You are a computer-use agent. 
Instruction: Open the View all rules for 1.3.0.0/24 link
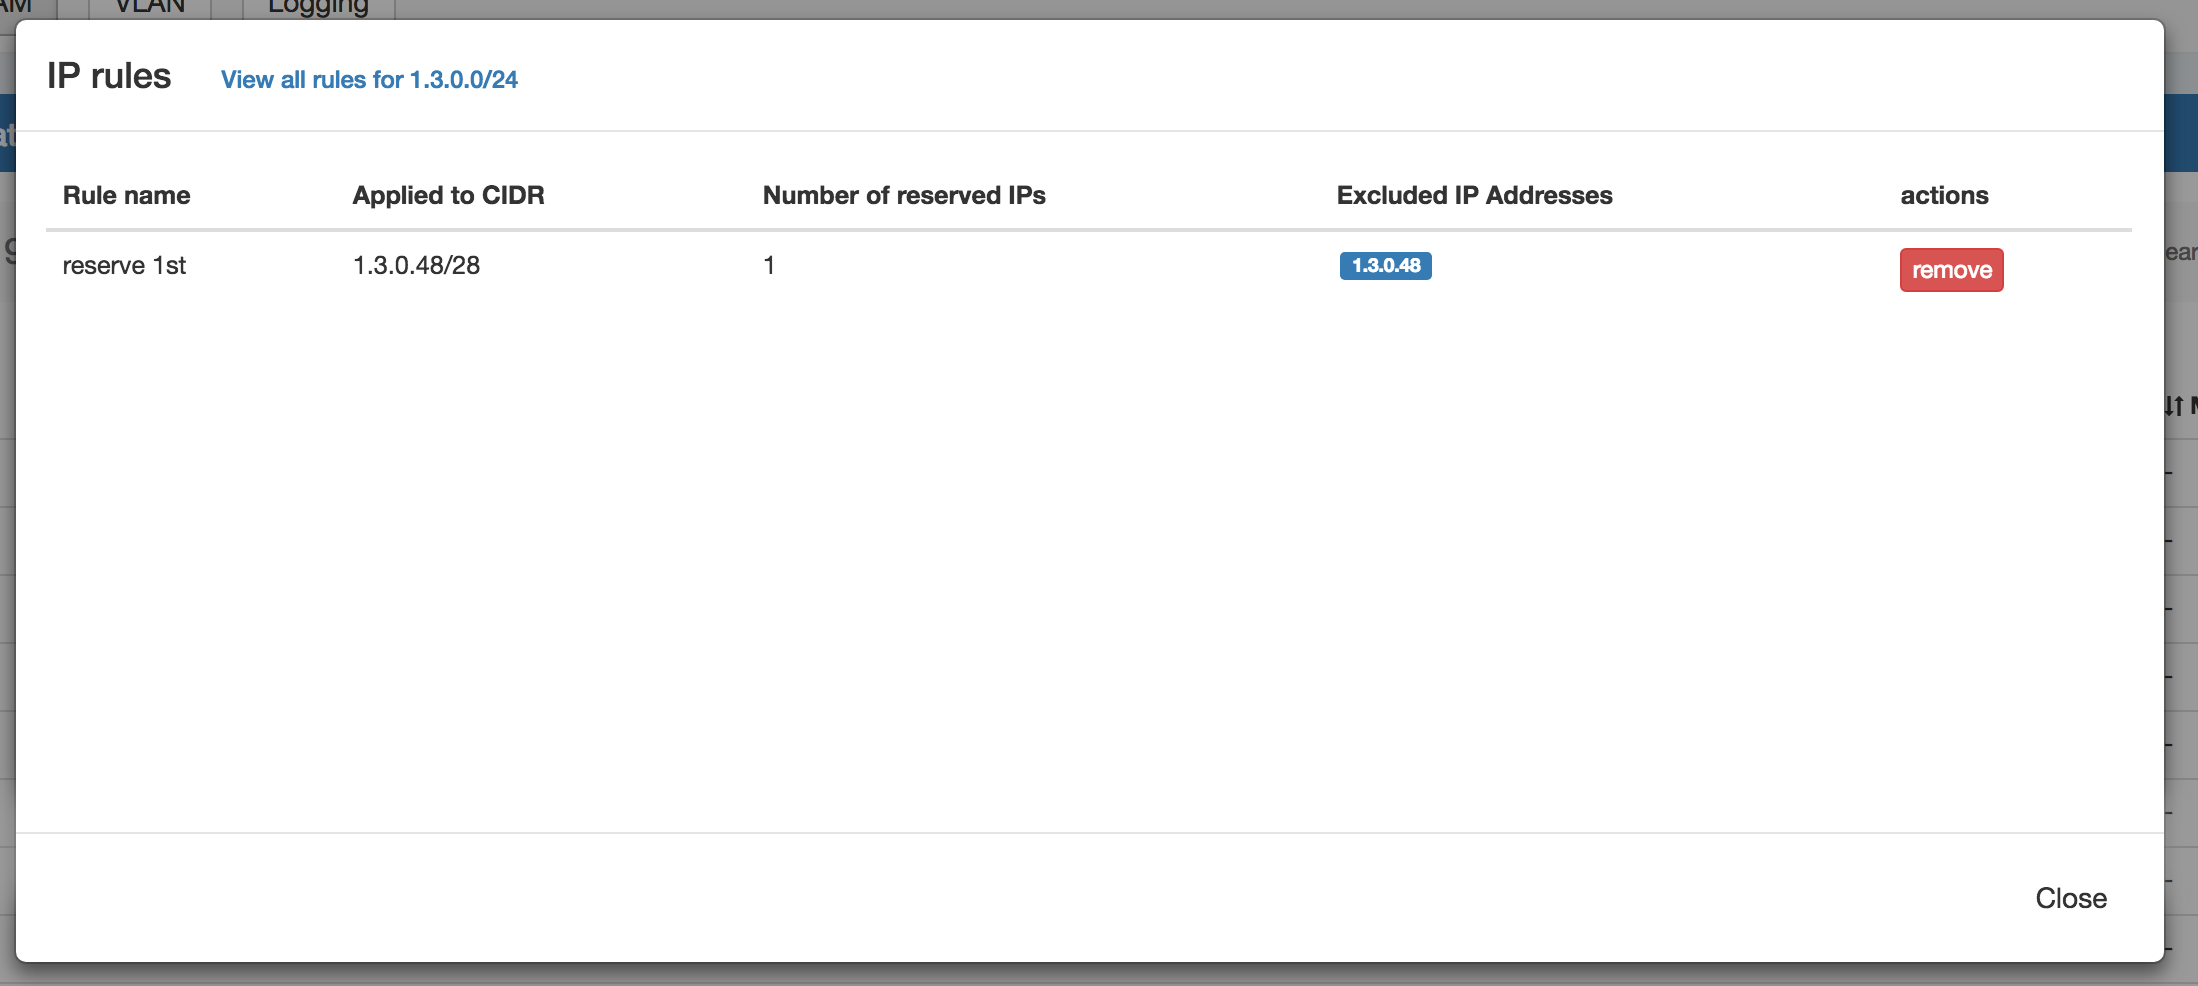tap(369, 79)
